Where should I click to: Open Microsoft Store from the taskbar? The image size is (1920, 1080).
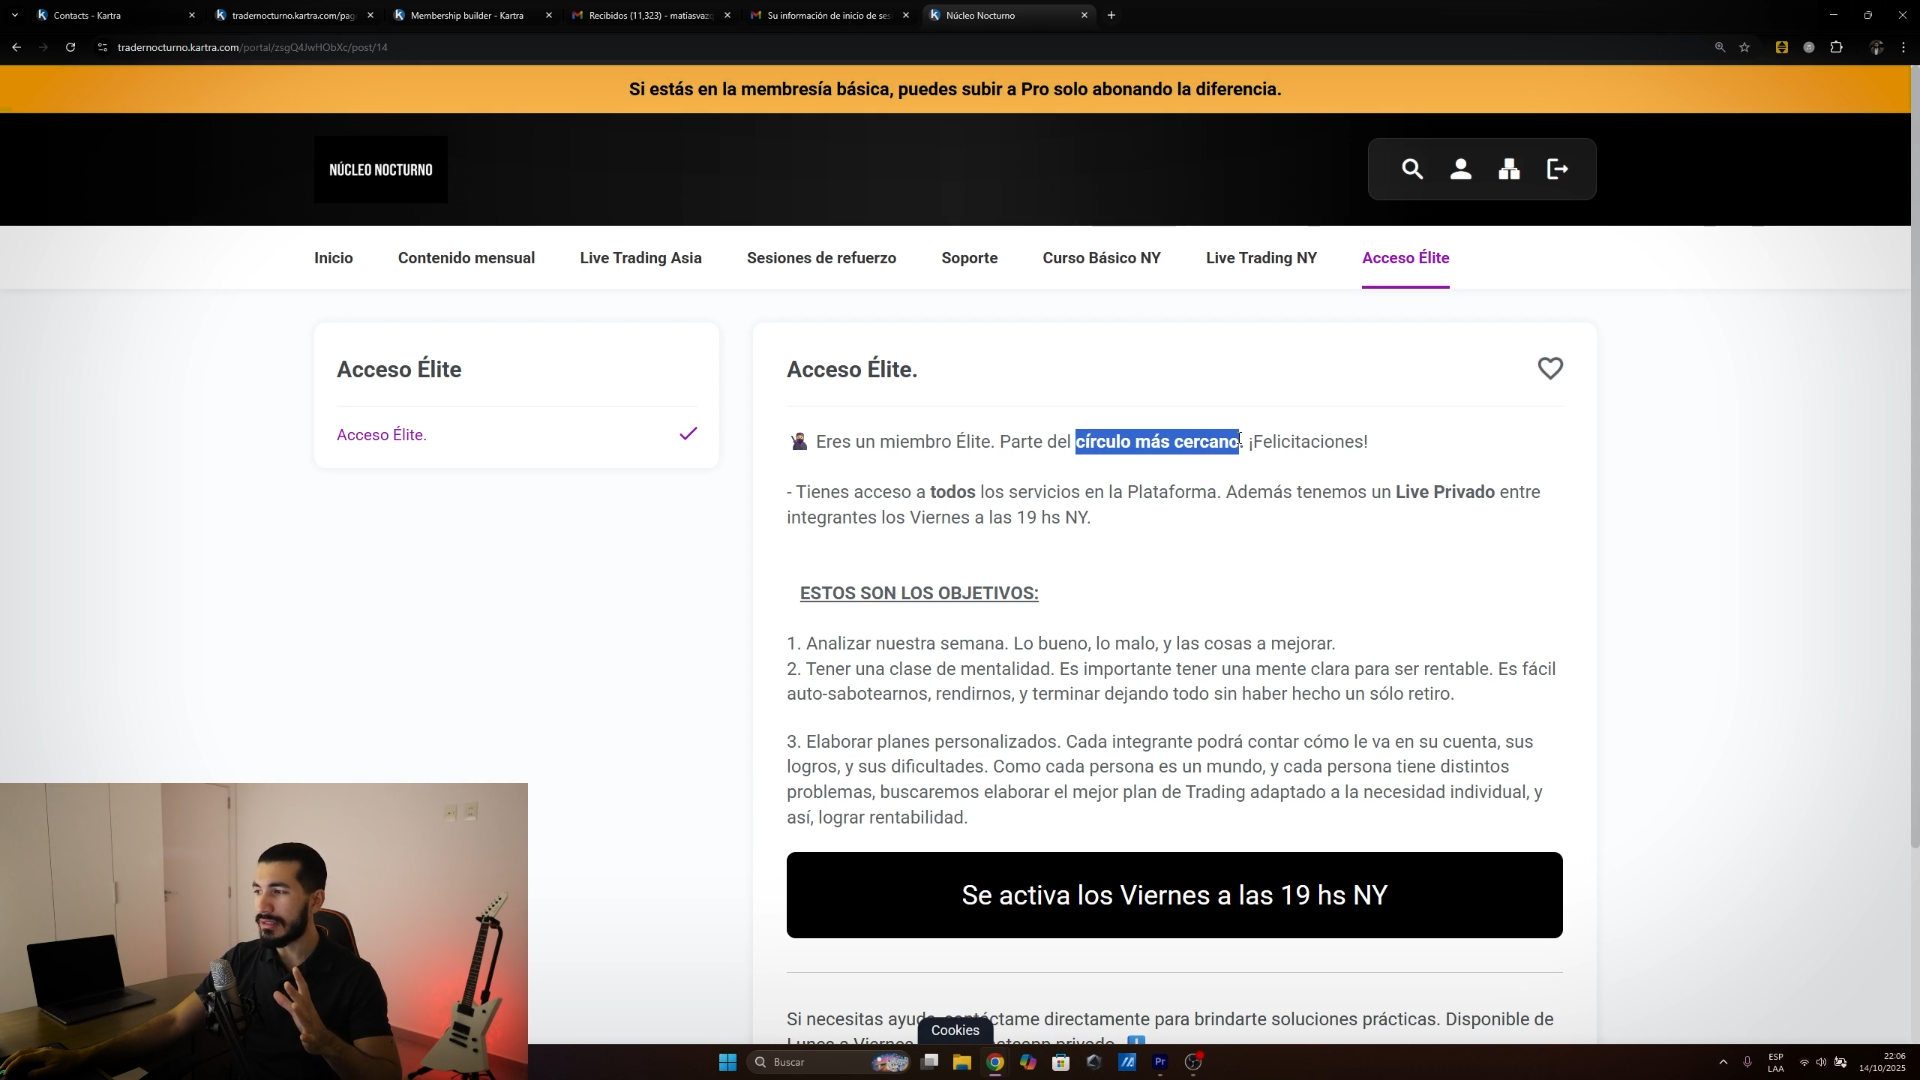pos(1061,1062)
